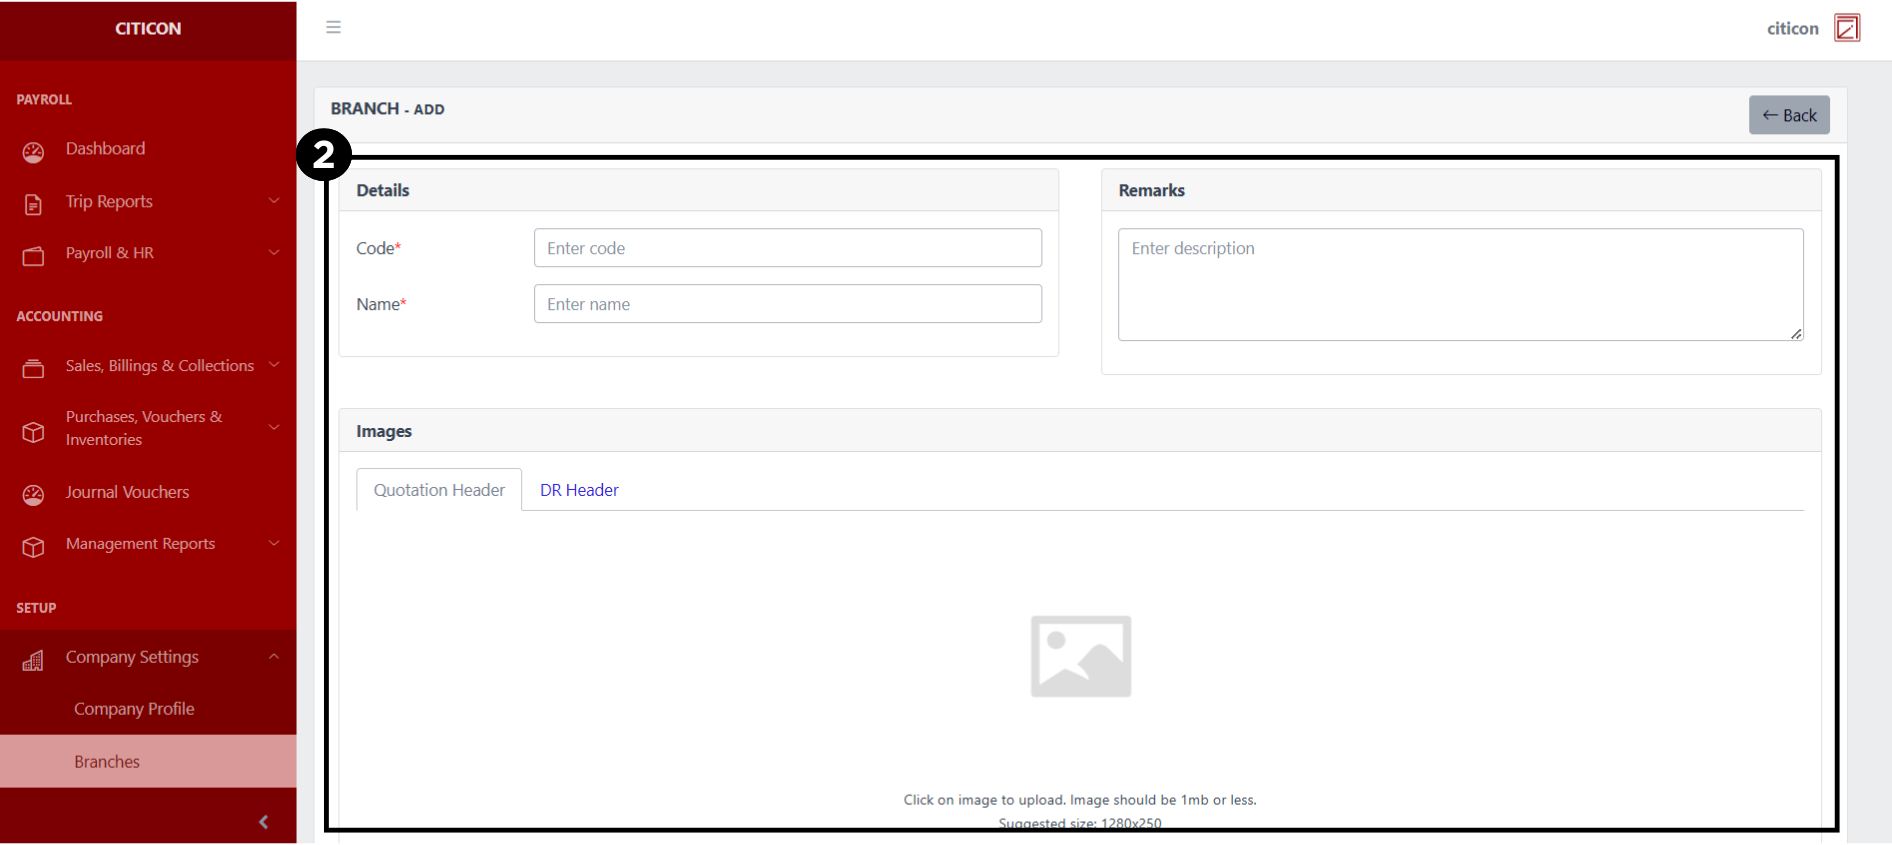Click the hamburger menu icon
Screen dimensions: 1892x845
(x=333, y=27)
